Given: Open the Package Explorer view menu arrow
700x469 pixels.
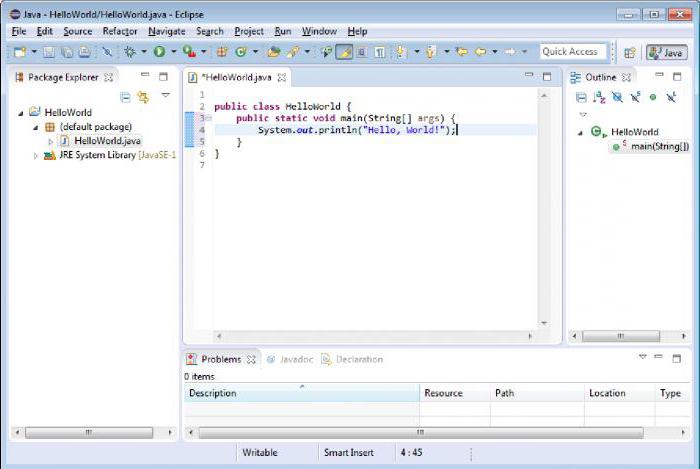Looking at the screenshot, I should tap(165, 96).
